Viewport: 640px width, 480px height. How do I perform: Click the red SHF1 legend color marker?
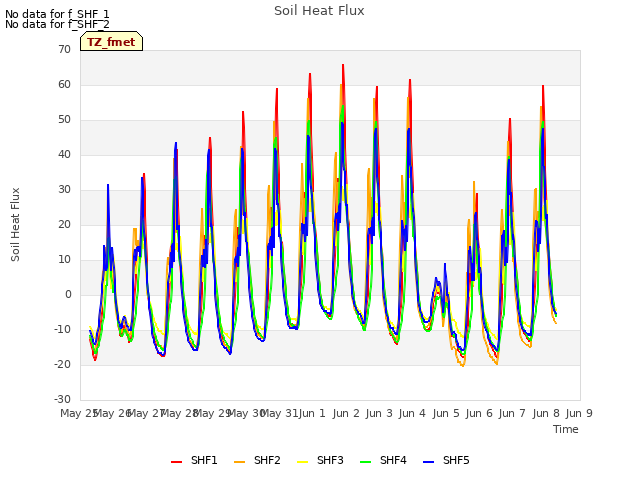(176, 462)
